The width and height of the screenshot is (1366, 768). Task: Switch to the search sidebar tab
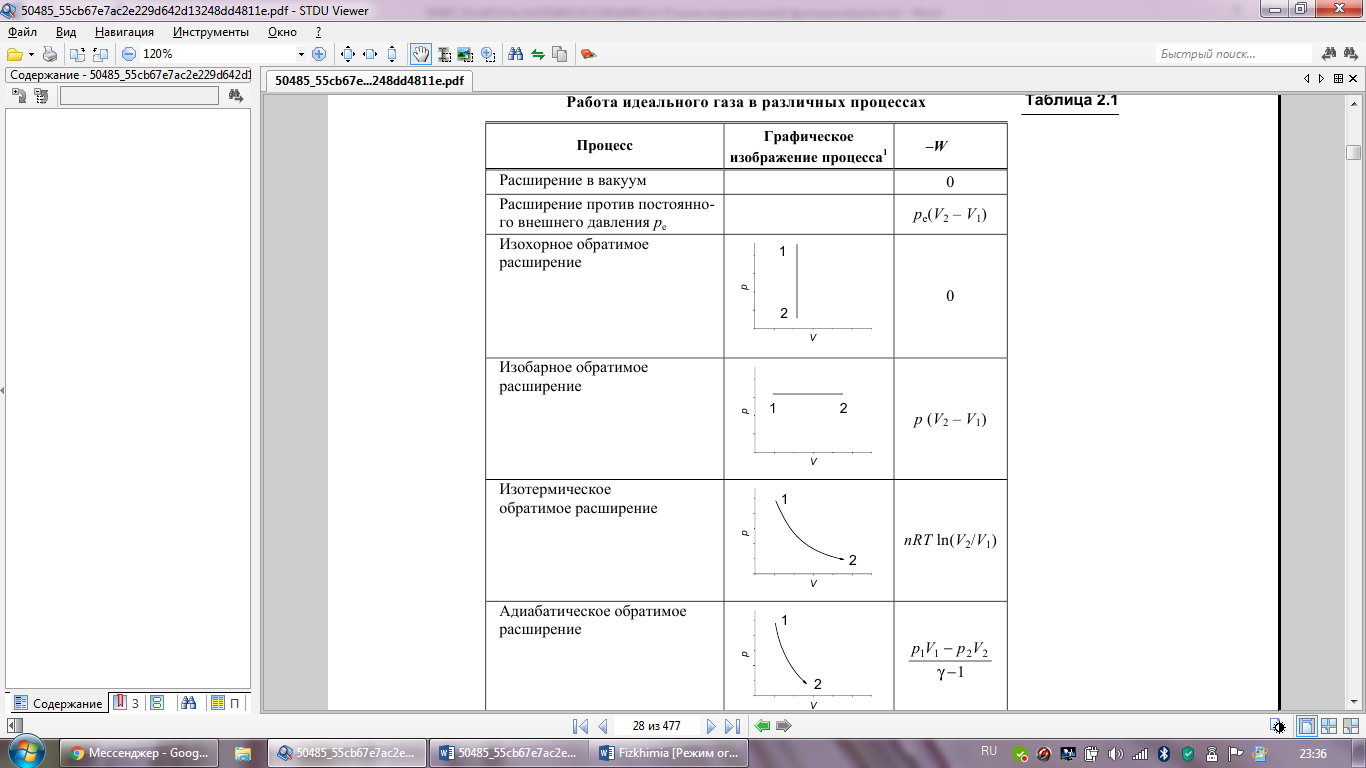(x=189, y=703)
